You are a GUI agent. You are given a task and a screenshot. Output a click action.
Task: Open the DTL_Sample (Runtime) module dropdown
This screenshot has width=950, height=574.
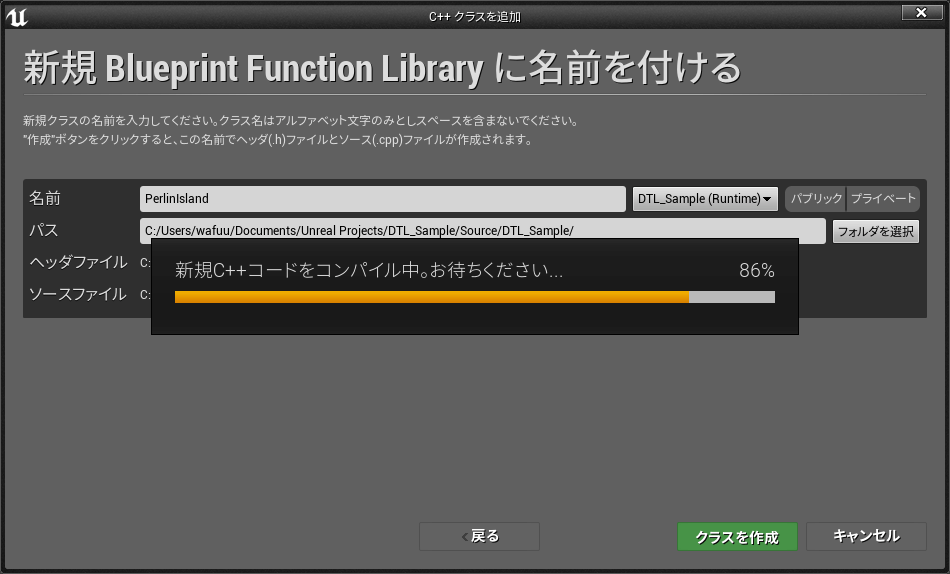(706, 199)
